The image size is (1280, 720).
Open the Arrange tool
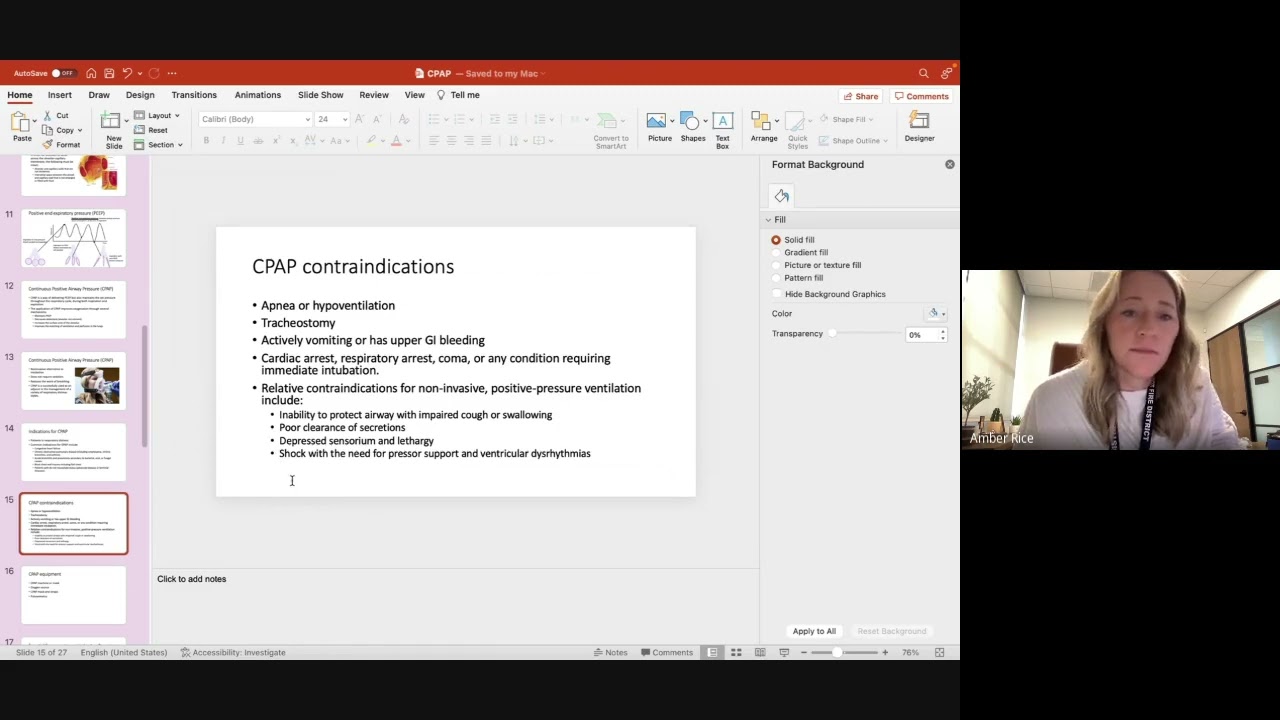coord(764,127)
